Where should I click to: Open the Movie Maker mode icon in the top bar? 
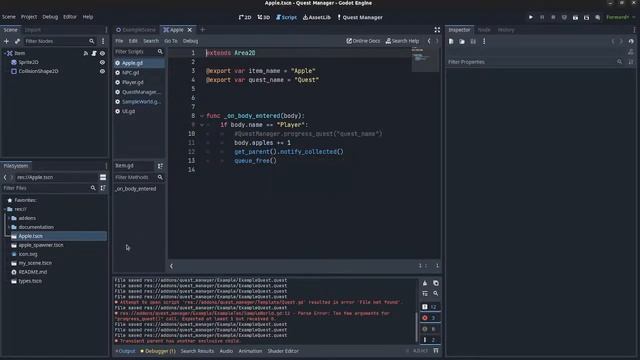click(x=598, y=17)
